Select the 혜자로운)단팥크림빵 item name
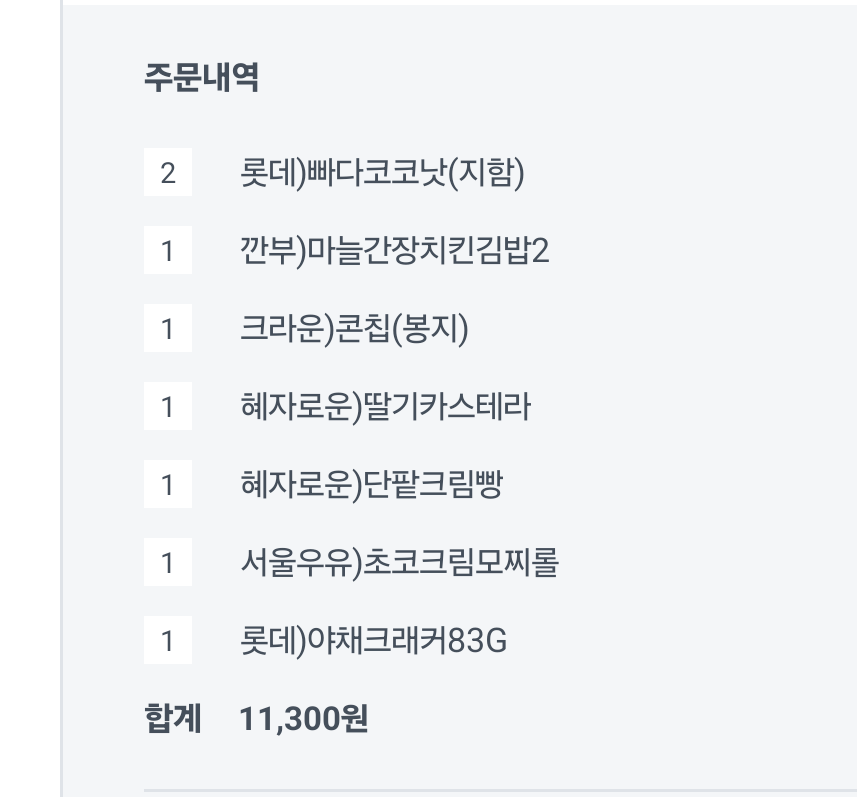The image size is (857, 797). click(371, 486)
